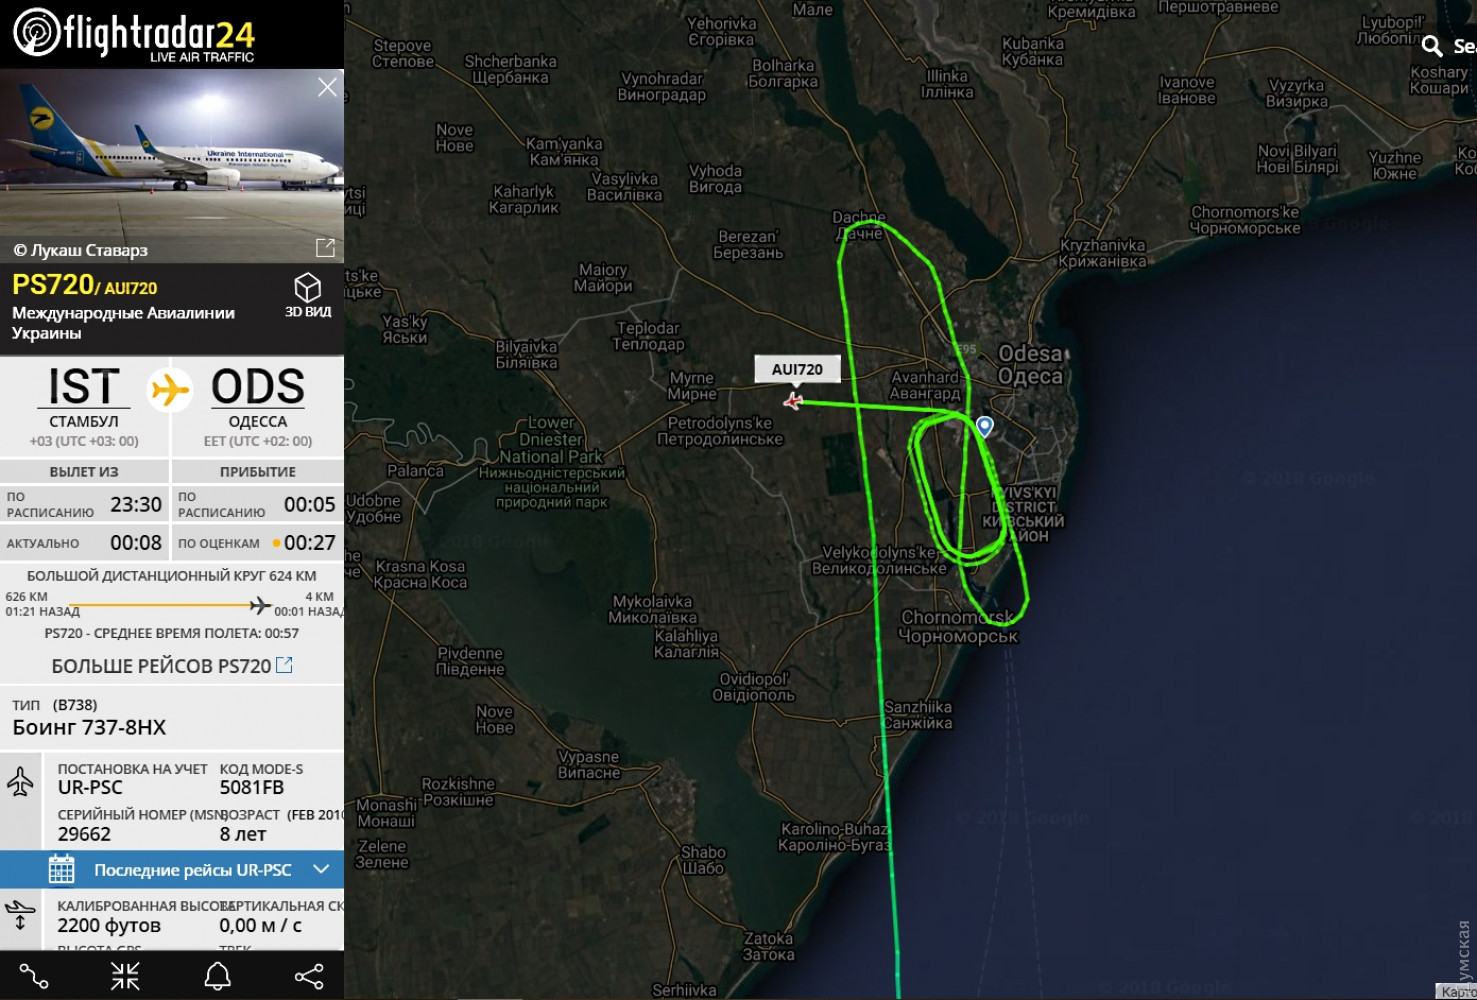Image resolution: width=1477 pixels, height=1000 pixels.
Task: Open the calendar icon for recent flights
Action: 62,869
